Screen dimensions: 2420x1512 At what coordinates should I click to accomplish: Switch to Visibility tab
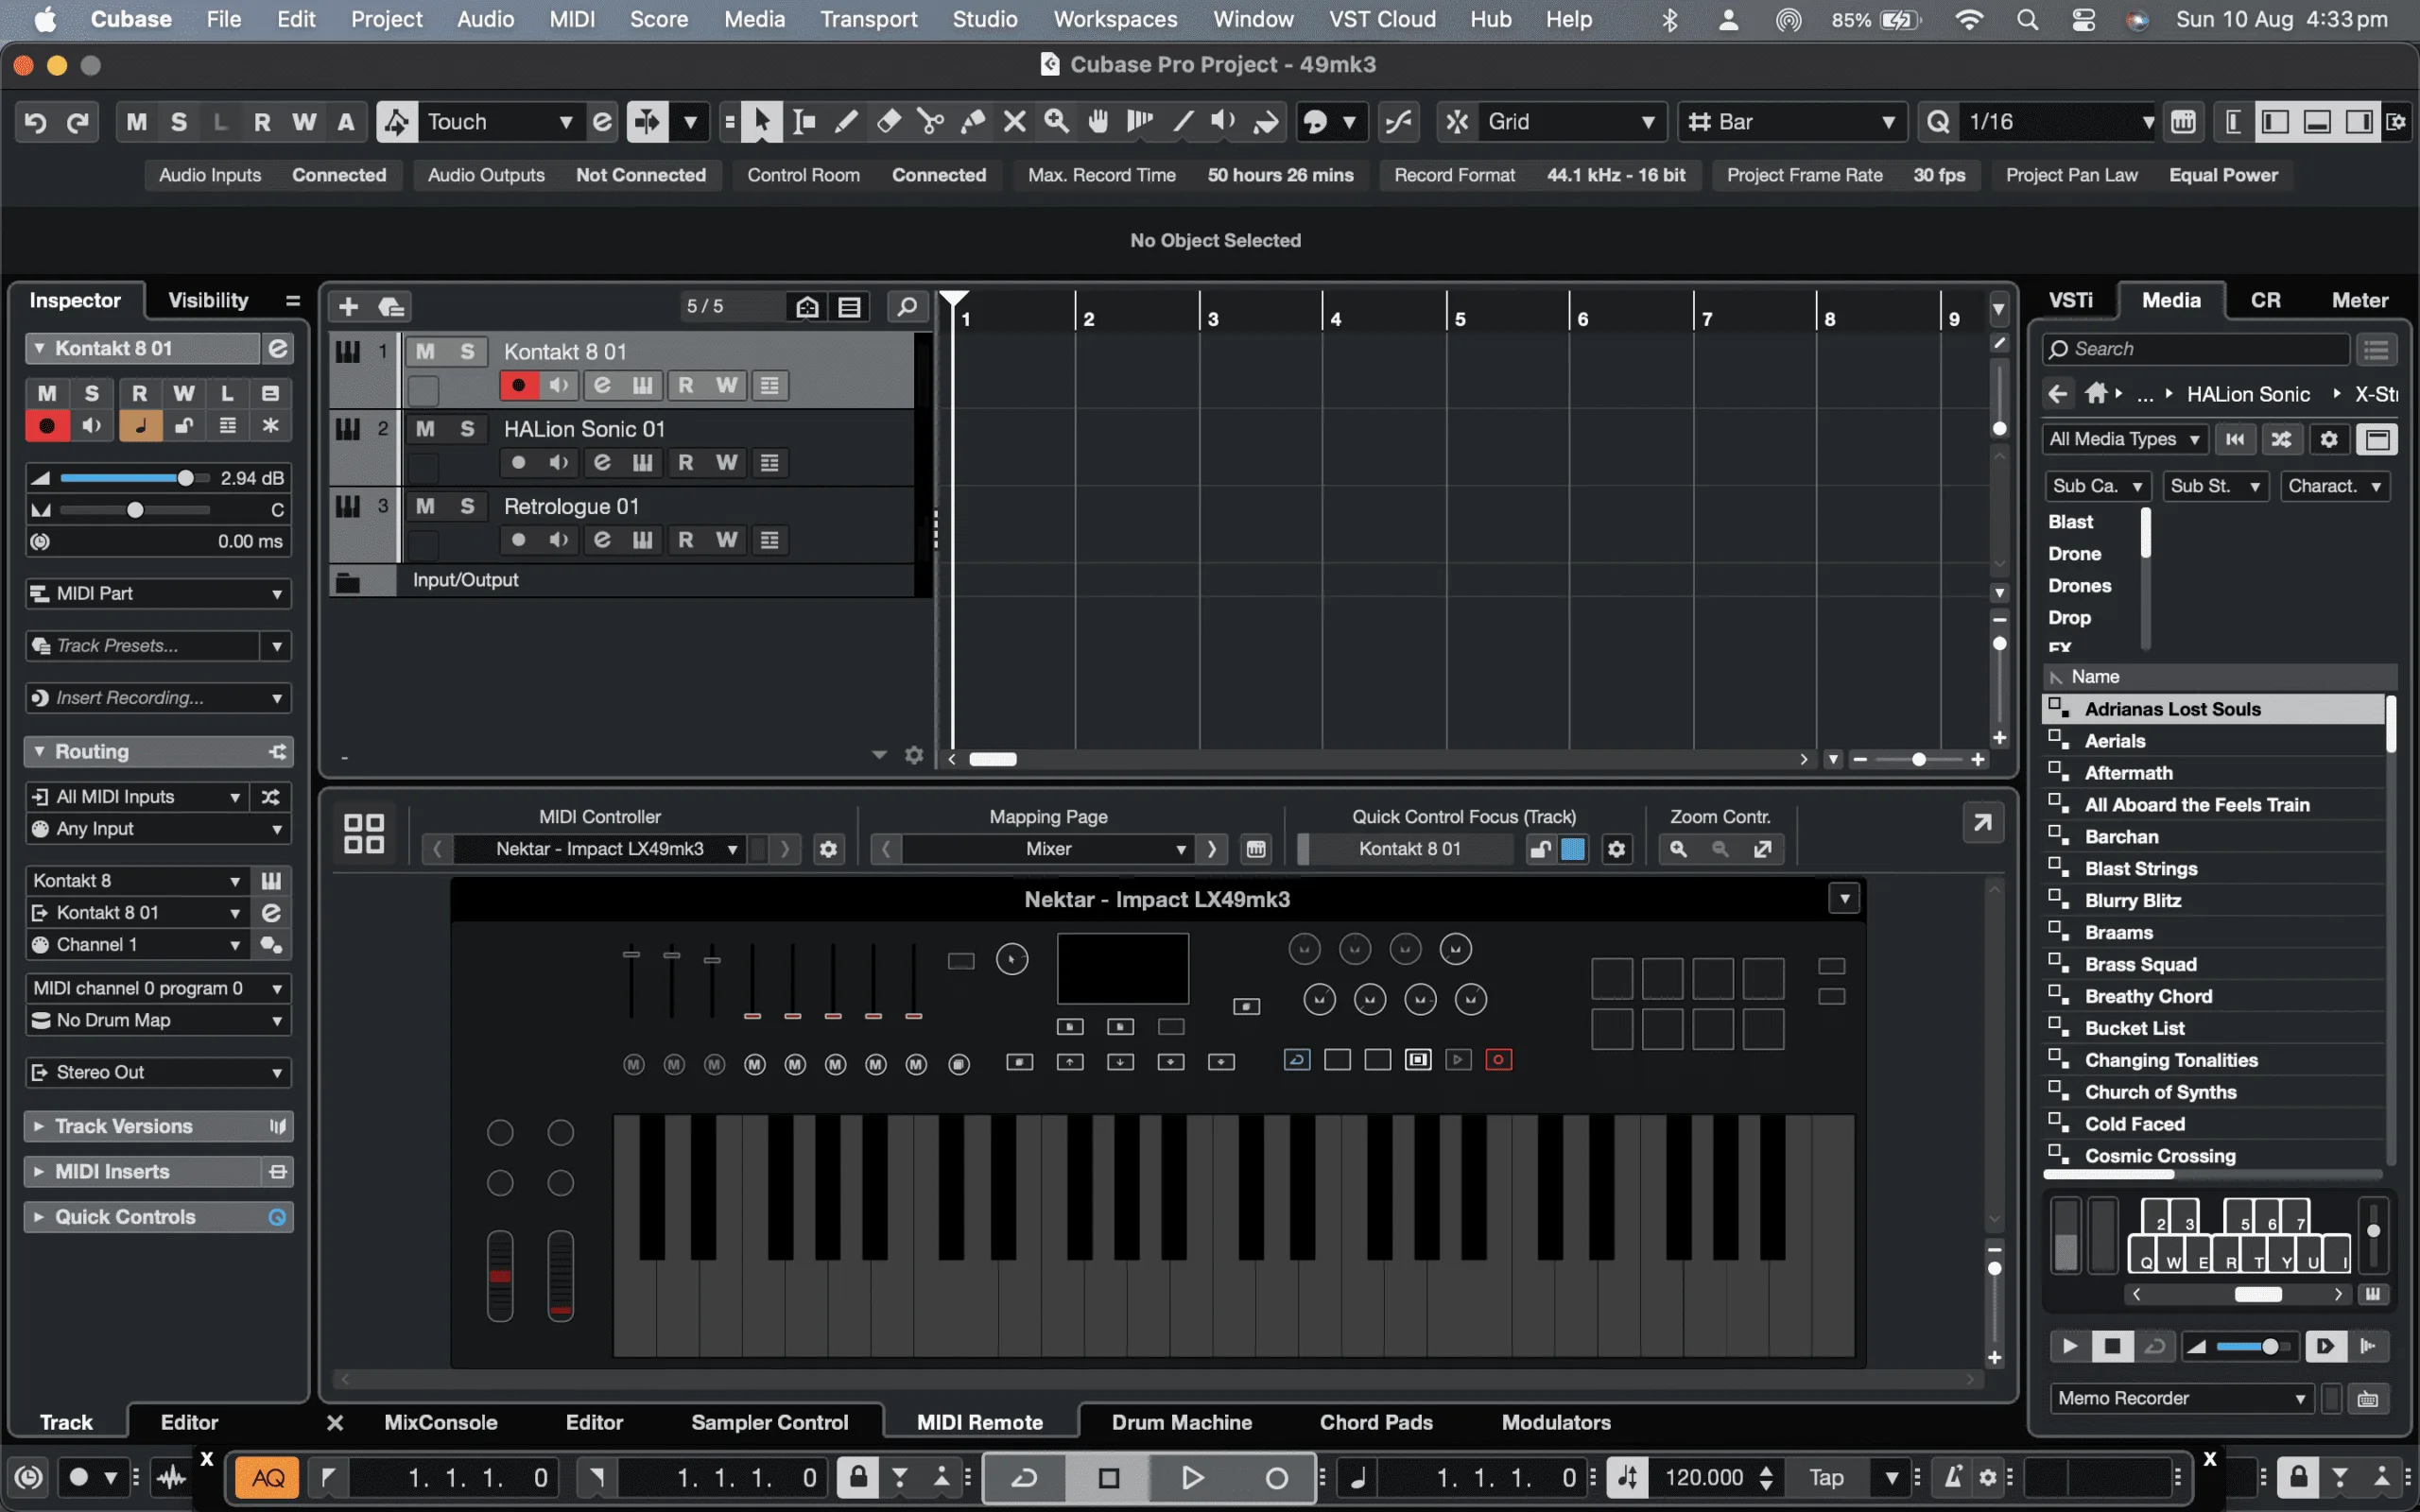tap(208, 300)
